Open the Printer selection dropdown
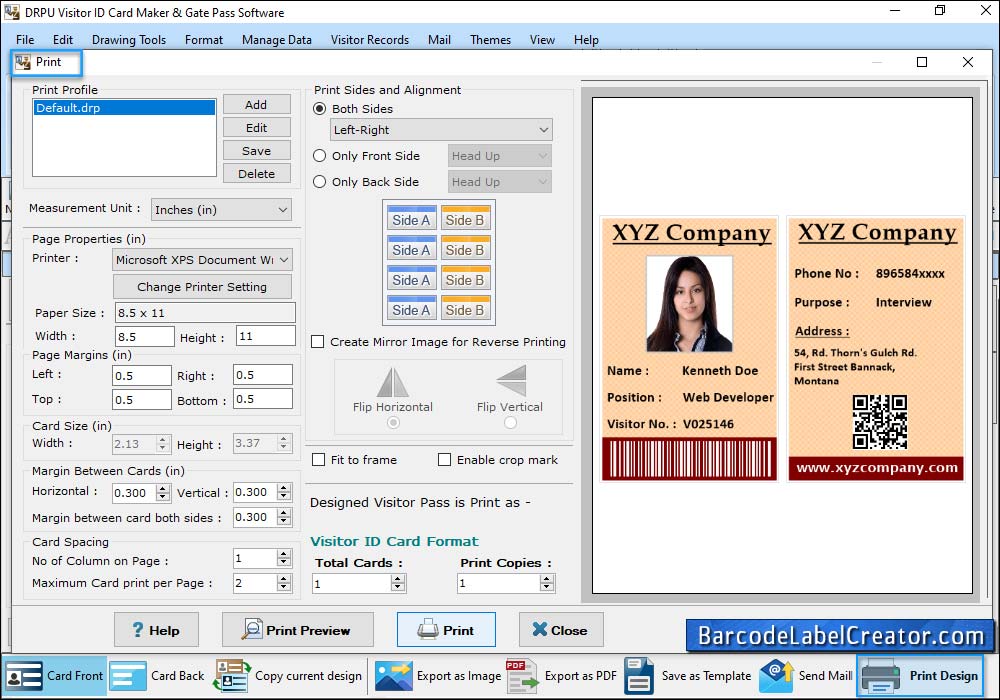Screen dimensions: 1000x700 click(x=202, y=259)
